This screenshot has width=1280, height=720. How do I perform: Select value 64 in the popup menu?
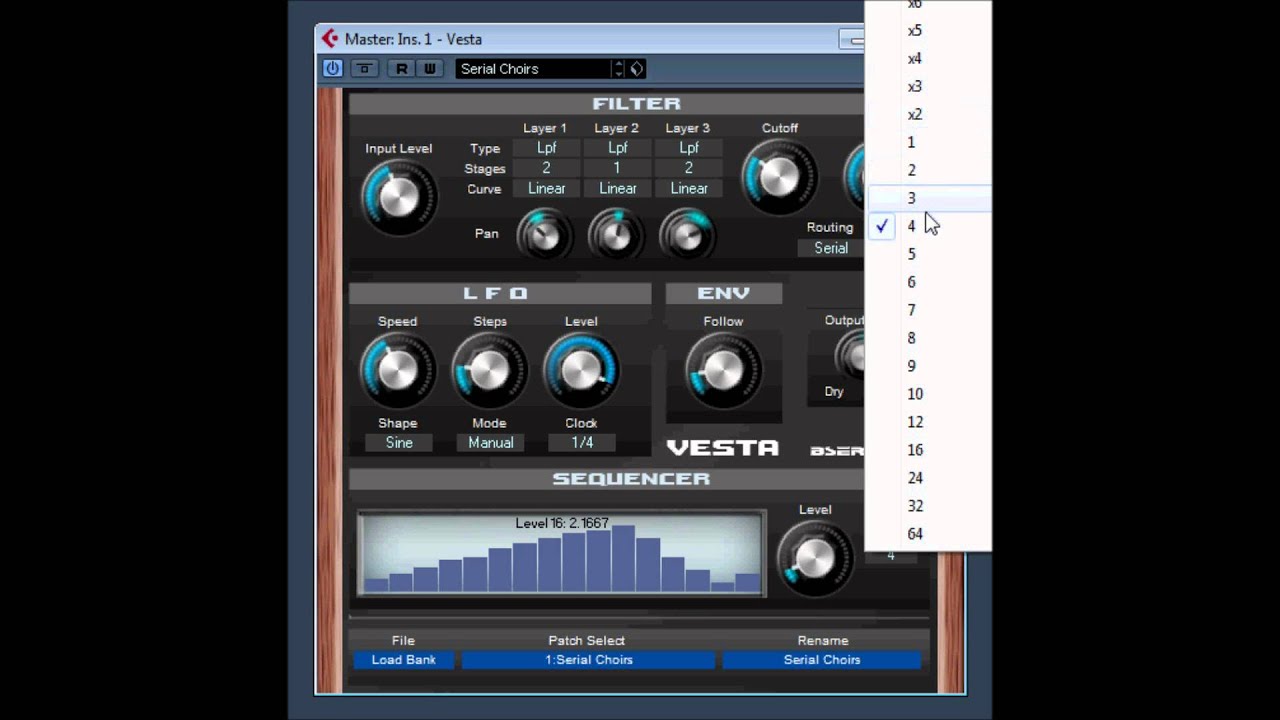pyautogui.click(x=928, y=534)
